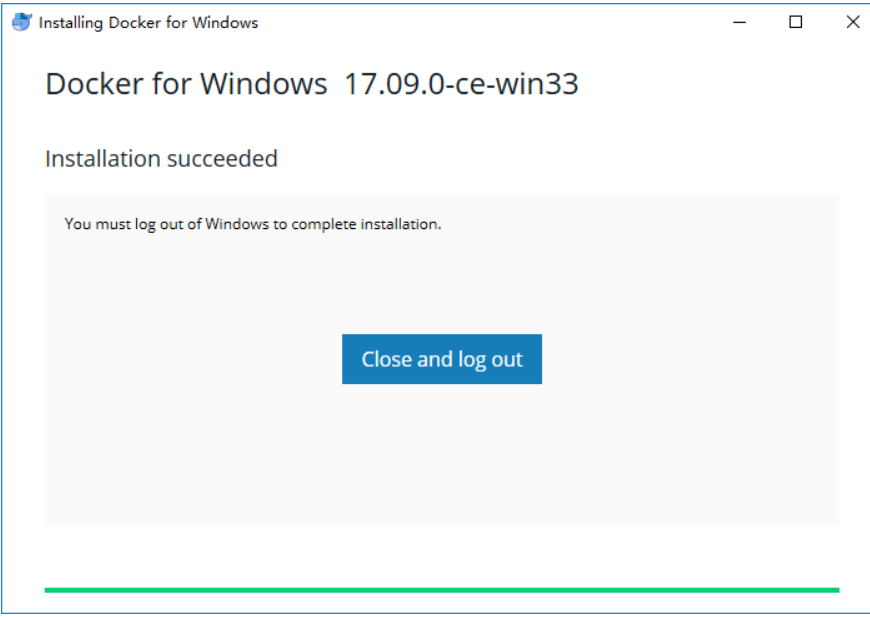The image size is (870, 617).
Task: Click the word succeeded in the status line
Action: point(222,159)
